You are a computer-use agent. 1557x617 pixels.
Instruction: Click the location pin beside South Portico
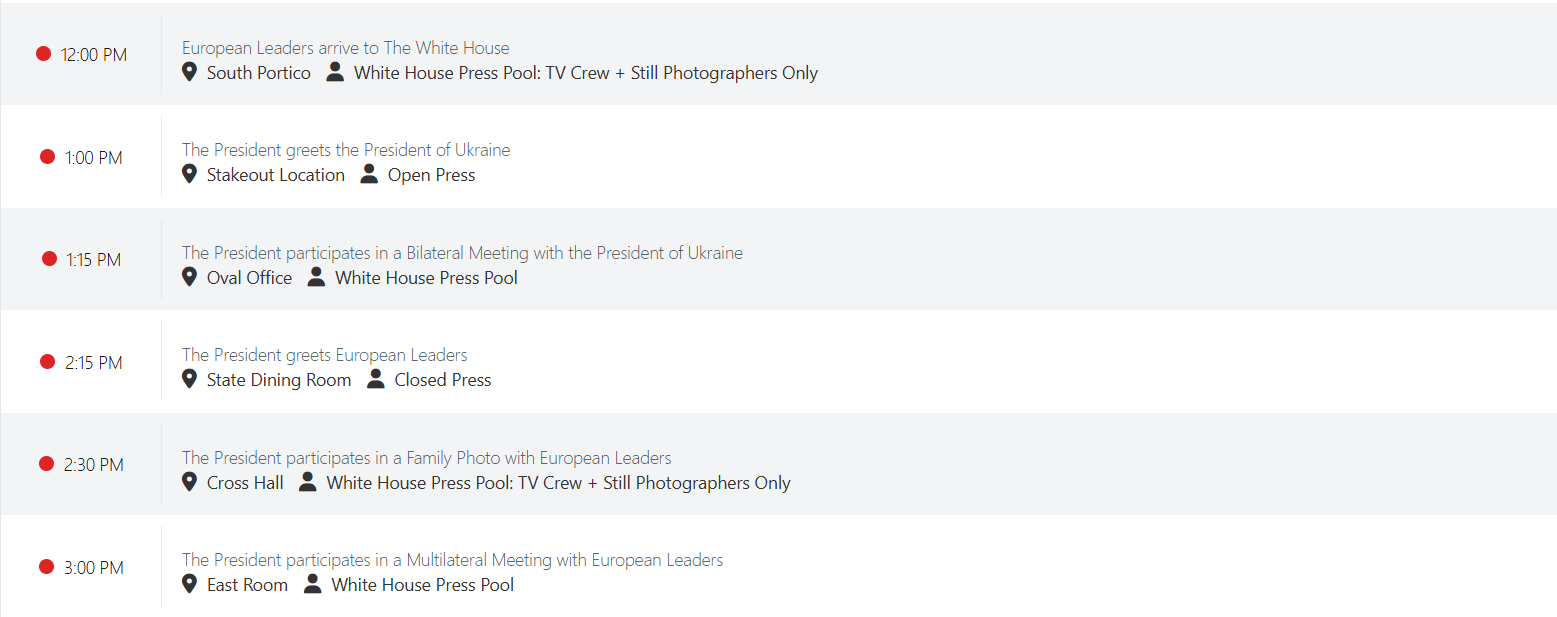click(x=189, y=72)
